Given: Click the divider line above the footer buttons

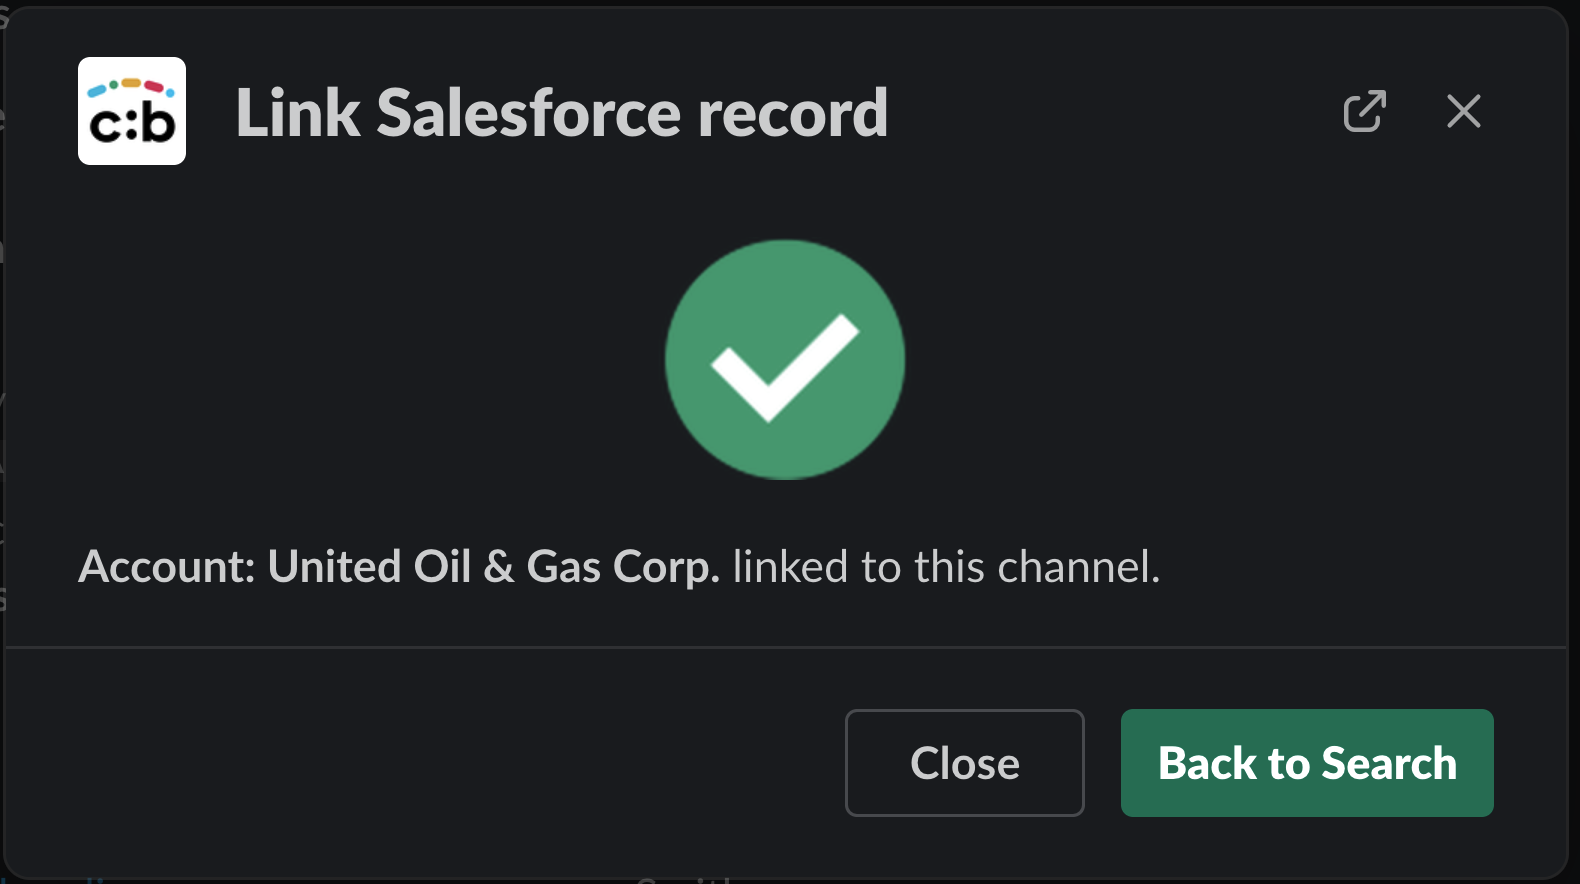Looking at the screenshot, I should pos(785,647).
